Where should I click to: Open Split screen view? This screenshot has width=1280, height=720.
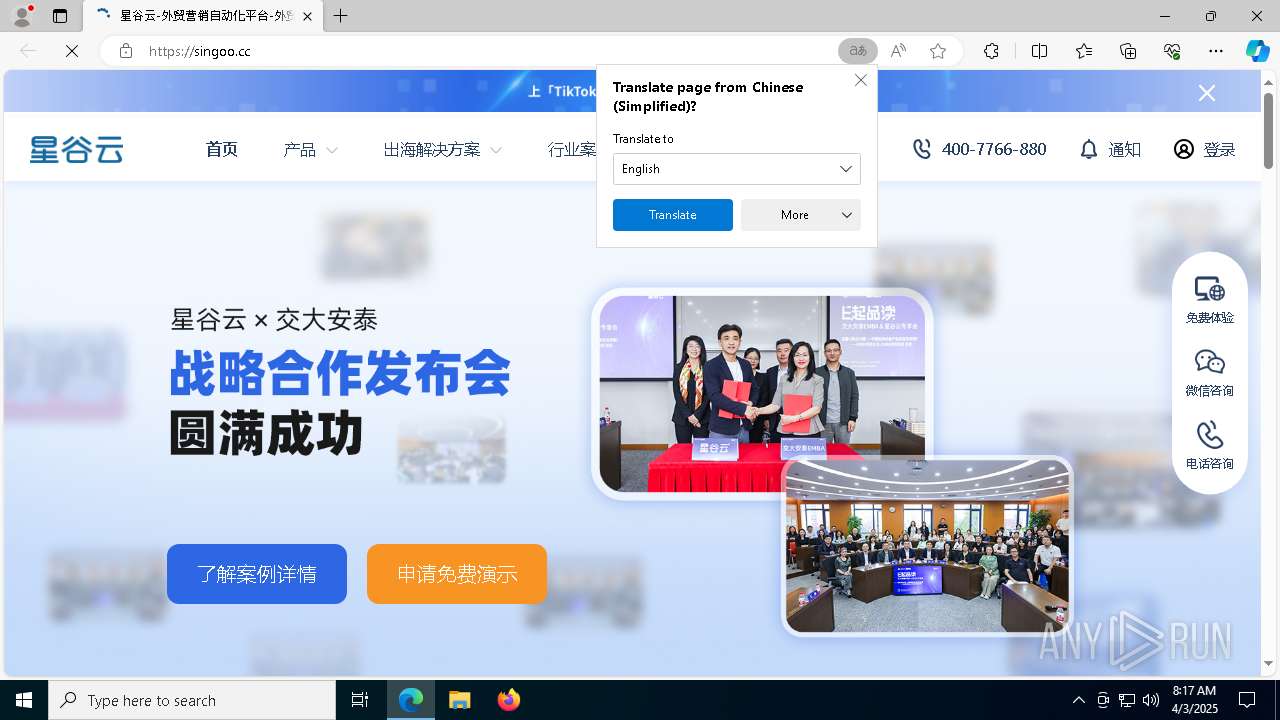pos(1039,51)
